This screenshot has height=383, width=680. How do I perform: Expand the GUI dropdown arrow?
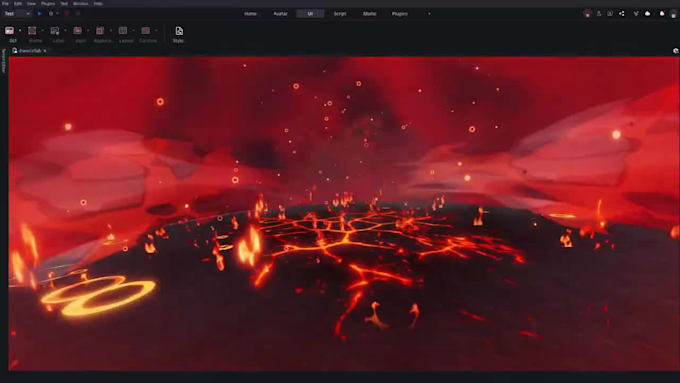click(x=20, y=31)
